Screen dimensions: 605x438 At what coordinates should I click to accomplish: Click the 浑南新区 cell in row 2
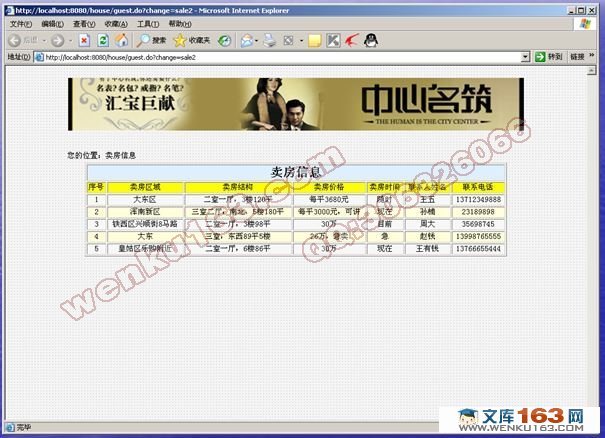[x=145, y=212]
